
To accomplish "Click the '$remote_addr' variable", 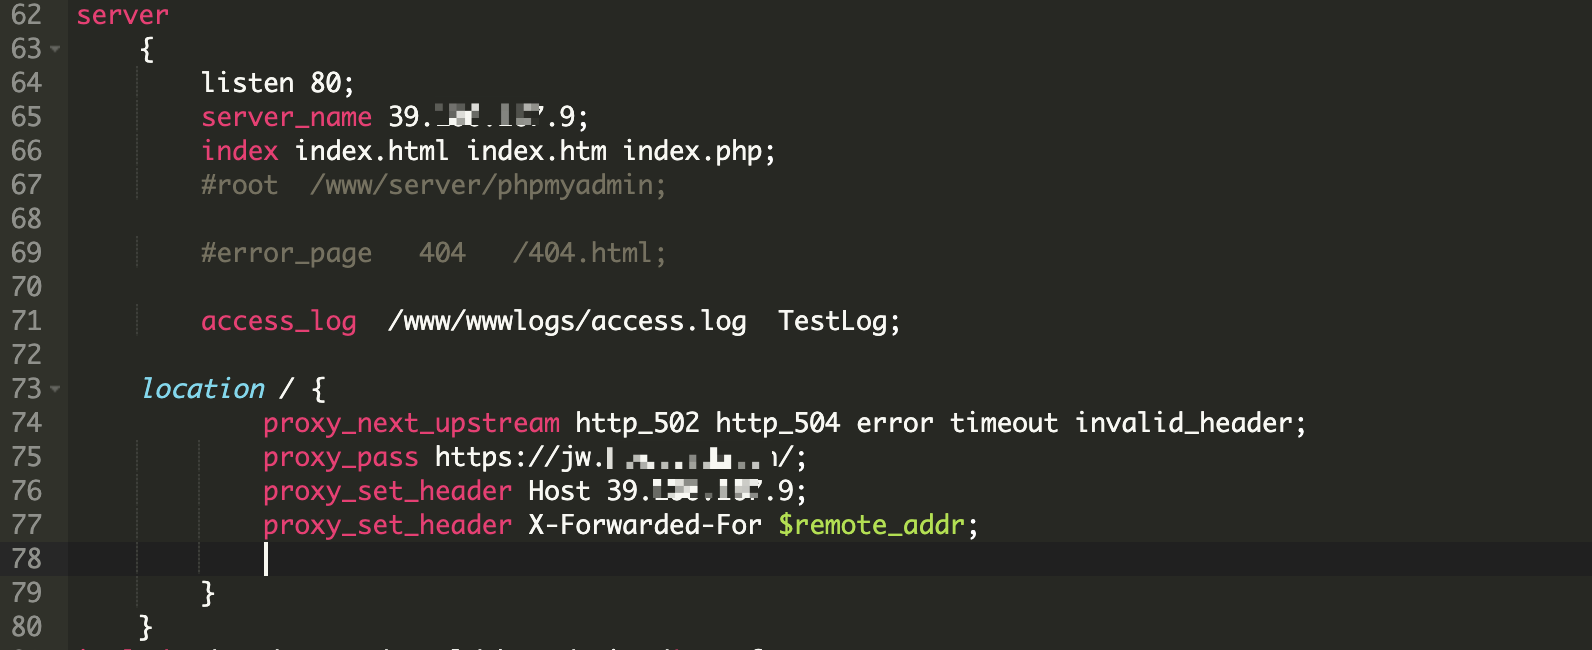I will [x=872, y=525].
